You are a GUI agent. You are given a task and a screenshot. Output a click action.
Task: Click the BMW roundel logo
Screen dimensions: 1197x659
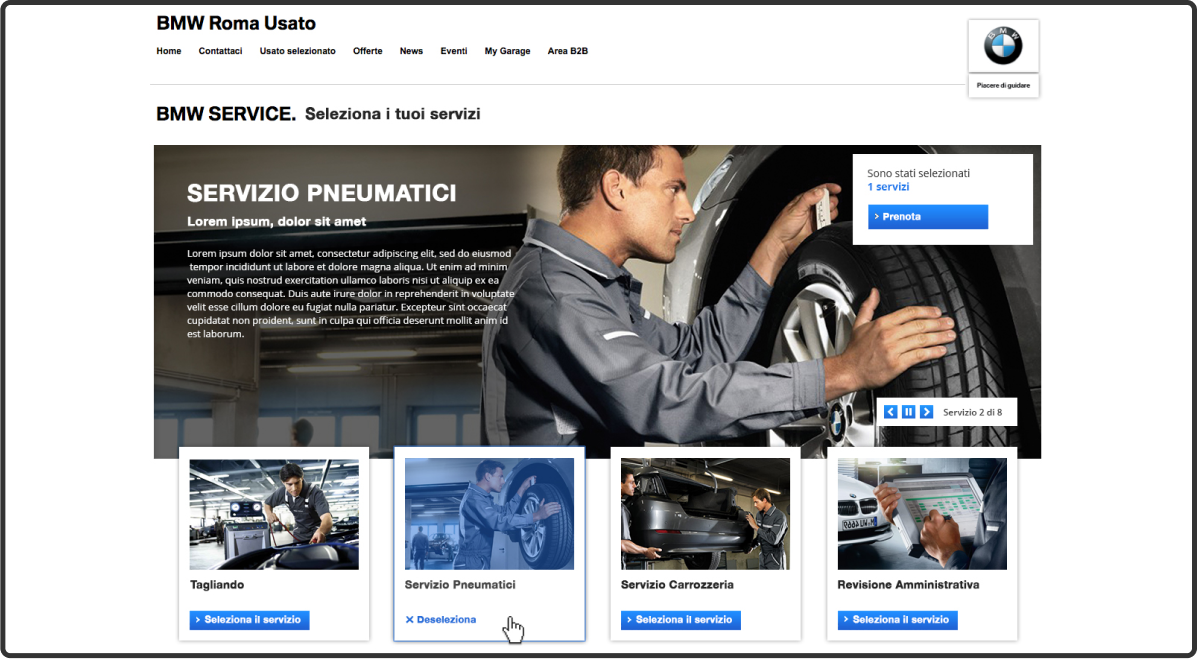[1002, 45]
